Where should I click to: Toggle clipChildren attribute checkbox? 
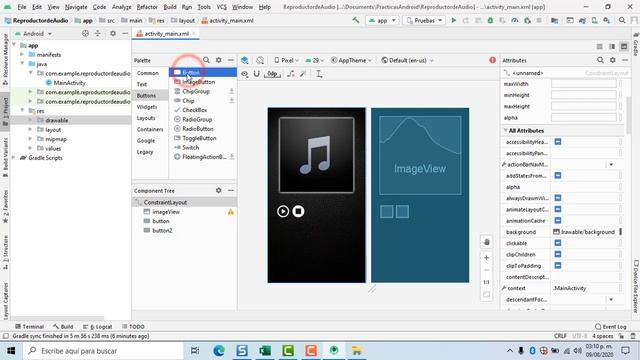click(558, 254)
